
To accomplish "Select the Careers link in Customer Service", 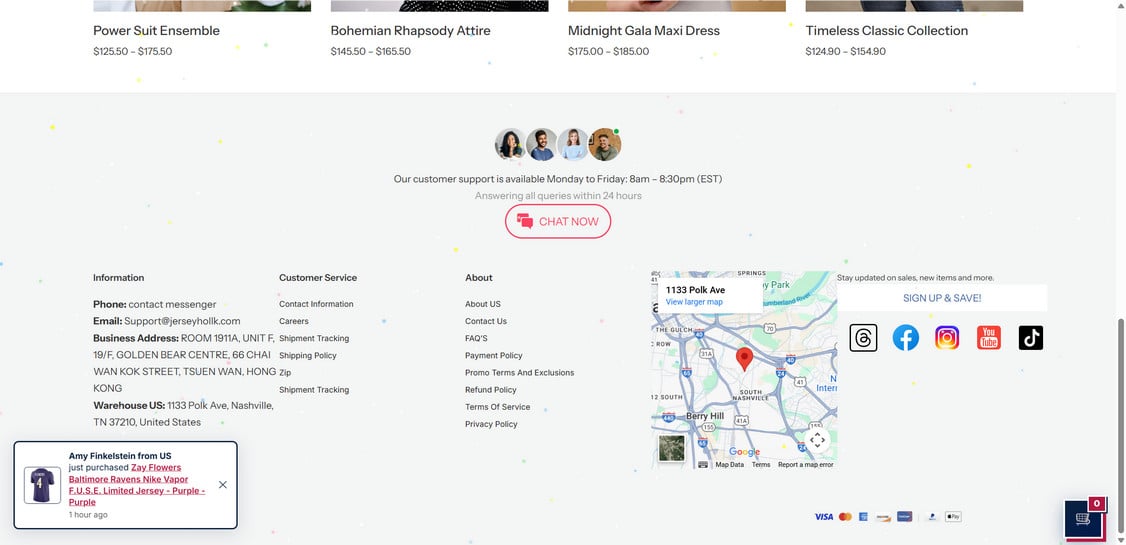I will [294, 321].
